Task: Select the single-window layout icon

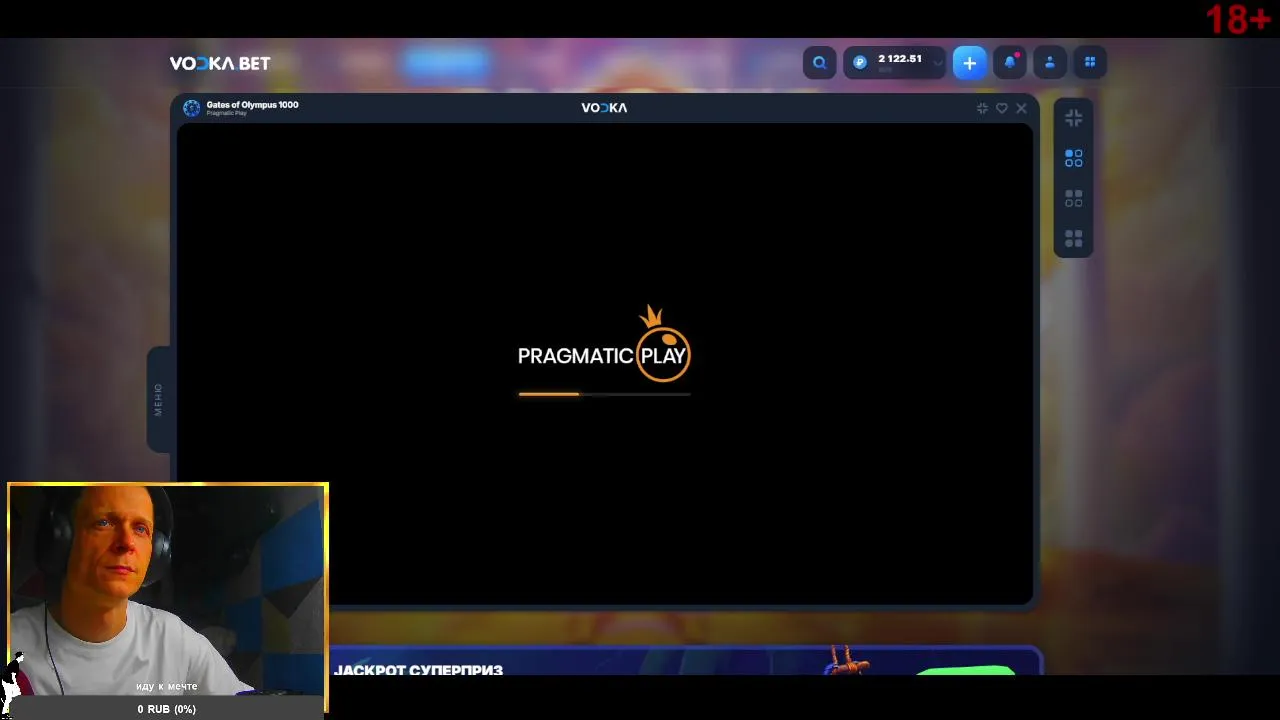Action: 1073,159
